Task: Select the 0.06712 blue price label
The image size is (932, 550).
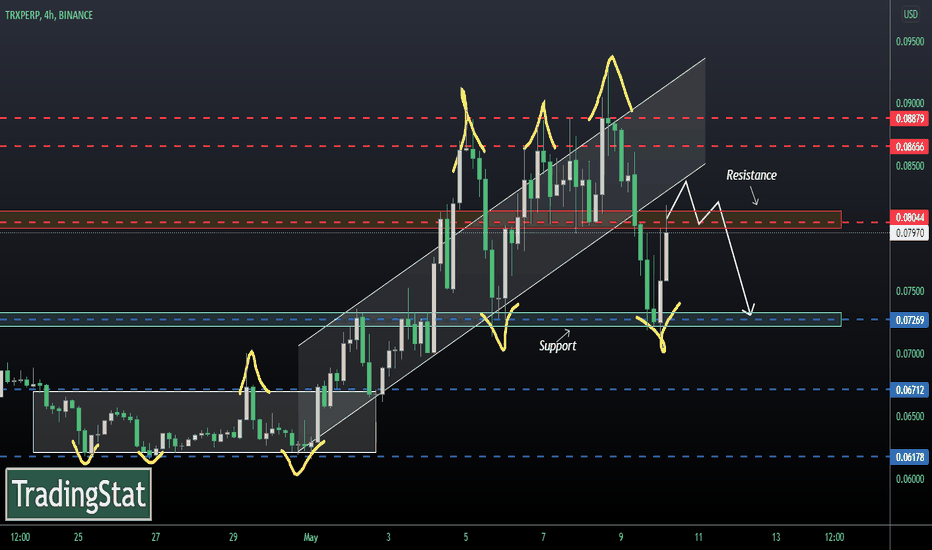Action: [x=909, y=390]
